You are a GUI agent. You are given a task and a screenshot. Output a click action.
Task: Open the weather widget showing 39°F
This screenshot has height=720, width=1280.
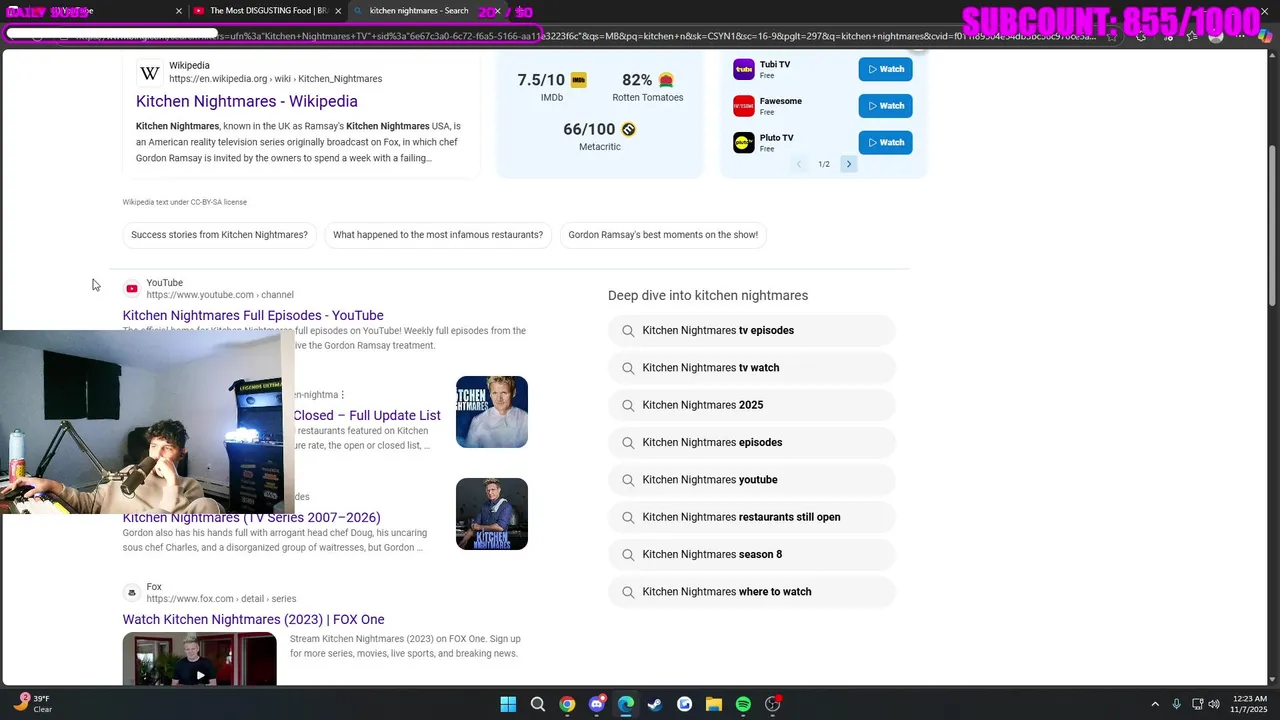pos(32,704)
